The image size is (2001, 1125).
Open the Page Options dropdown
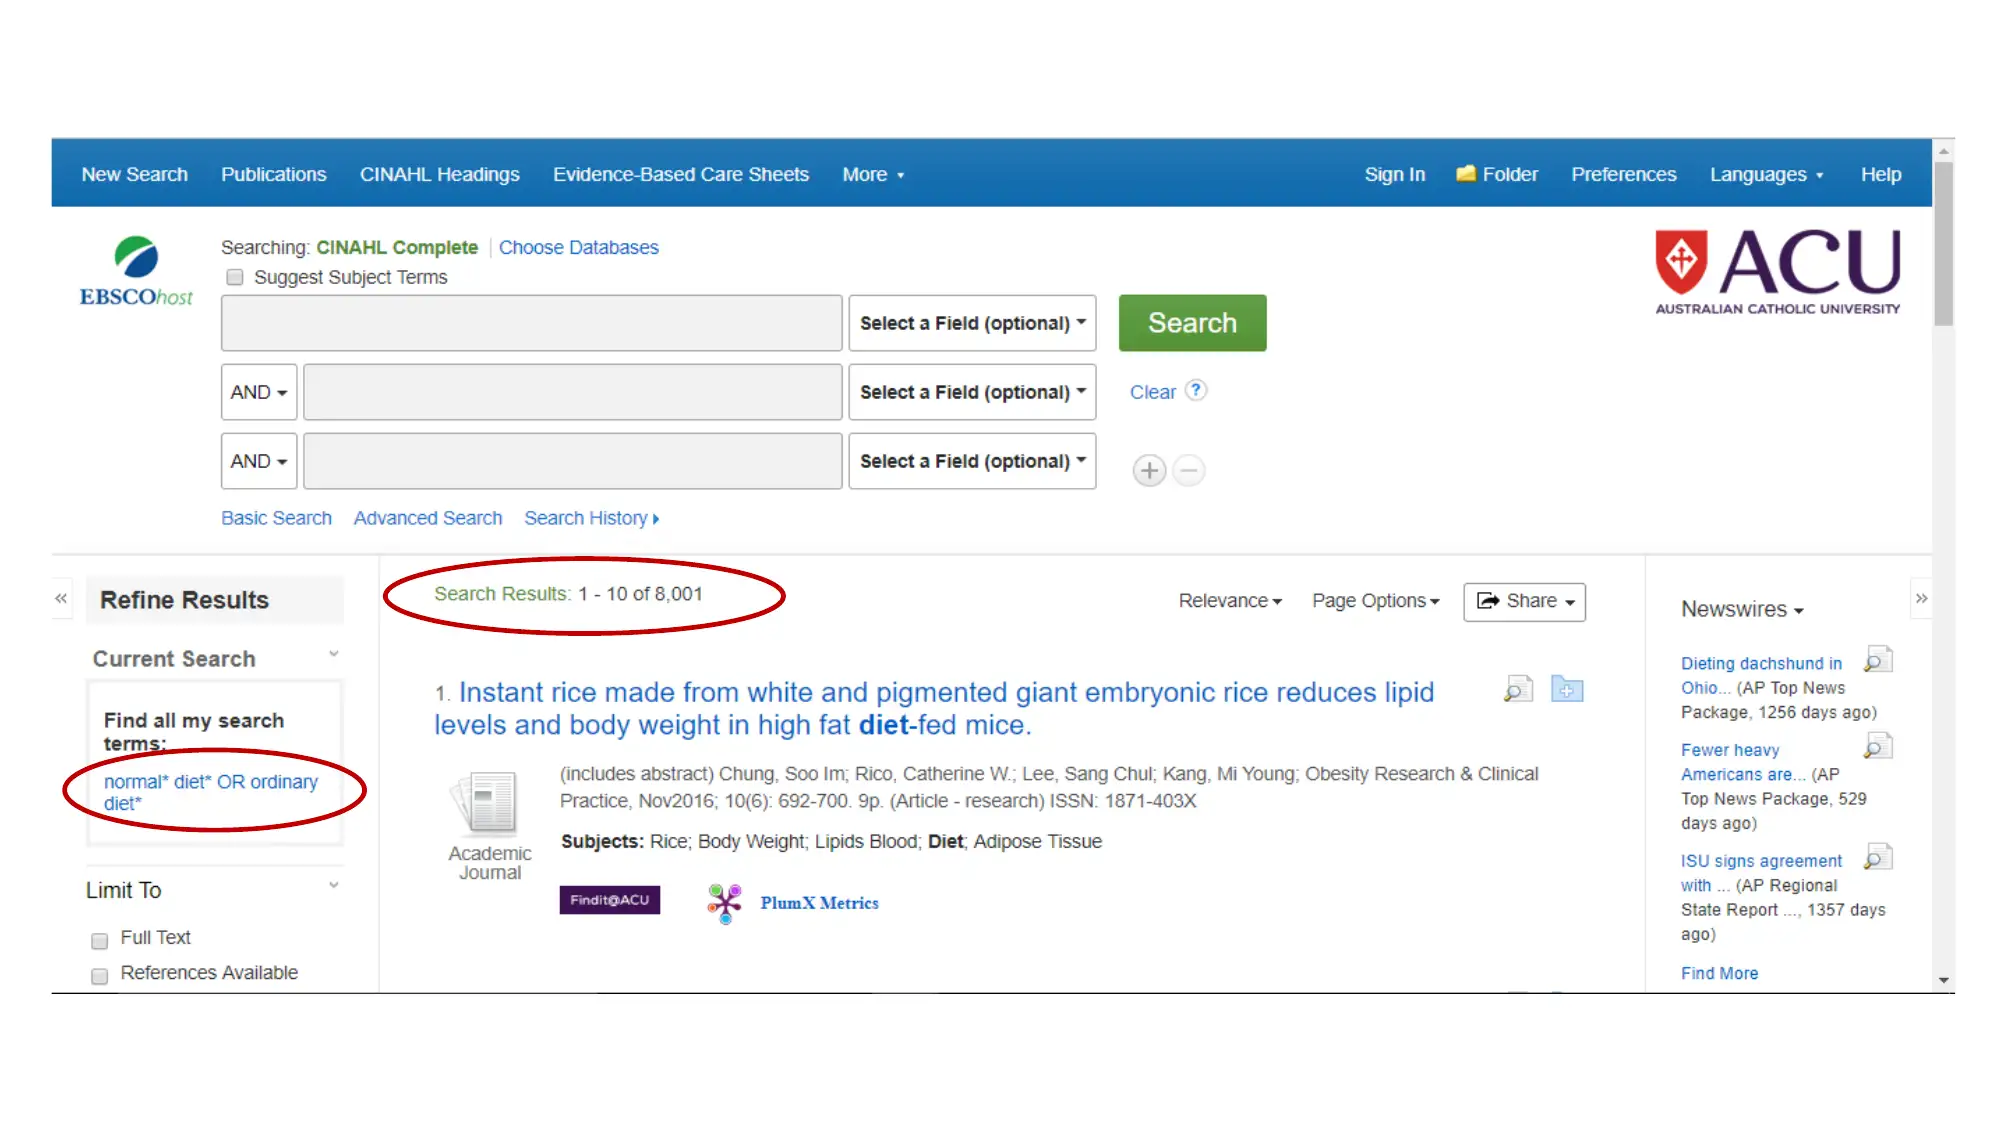point(1375,601)
